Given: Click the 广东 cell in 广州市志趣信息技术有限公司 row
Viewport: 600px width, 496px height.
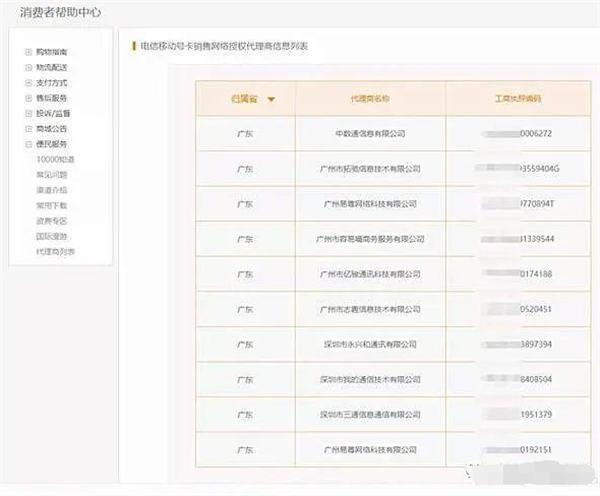Looking at the screenshot, I should click(x=245, y=310).
